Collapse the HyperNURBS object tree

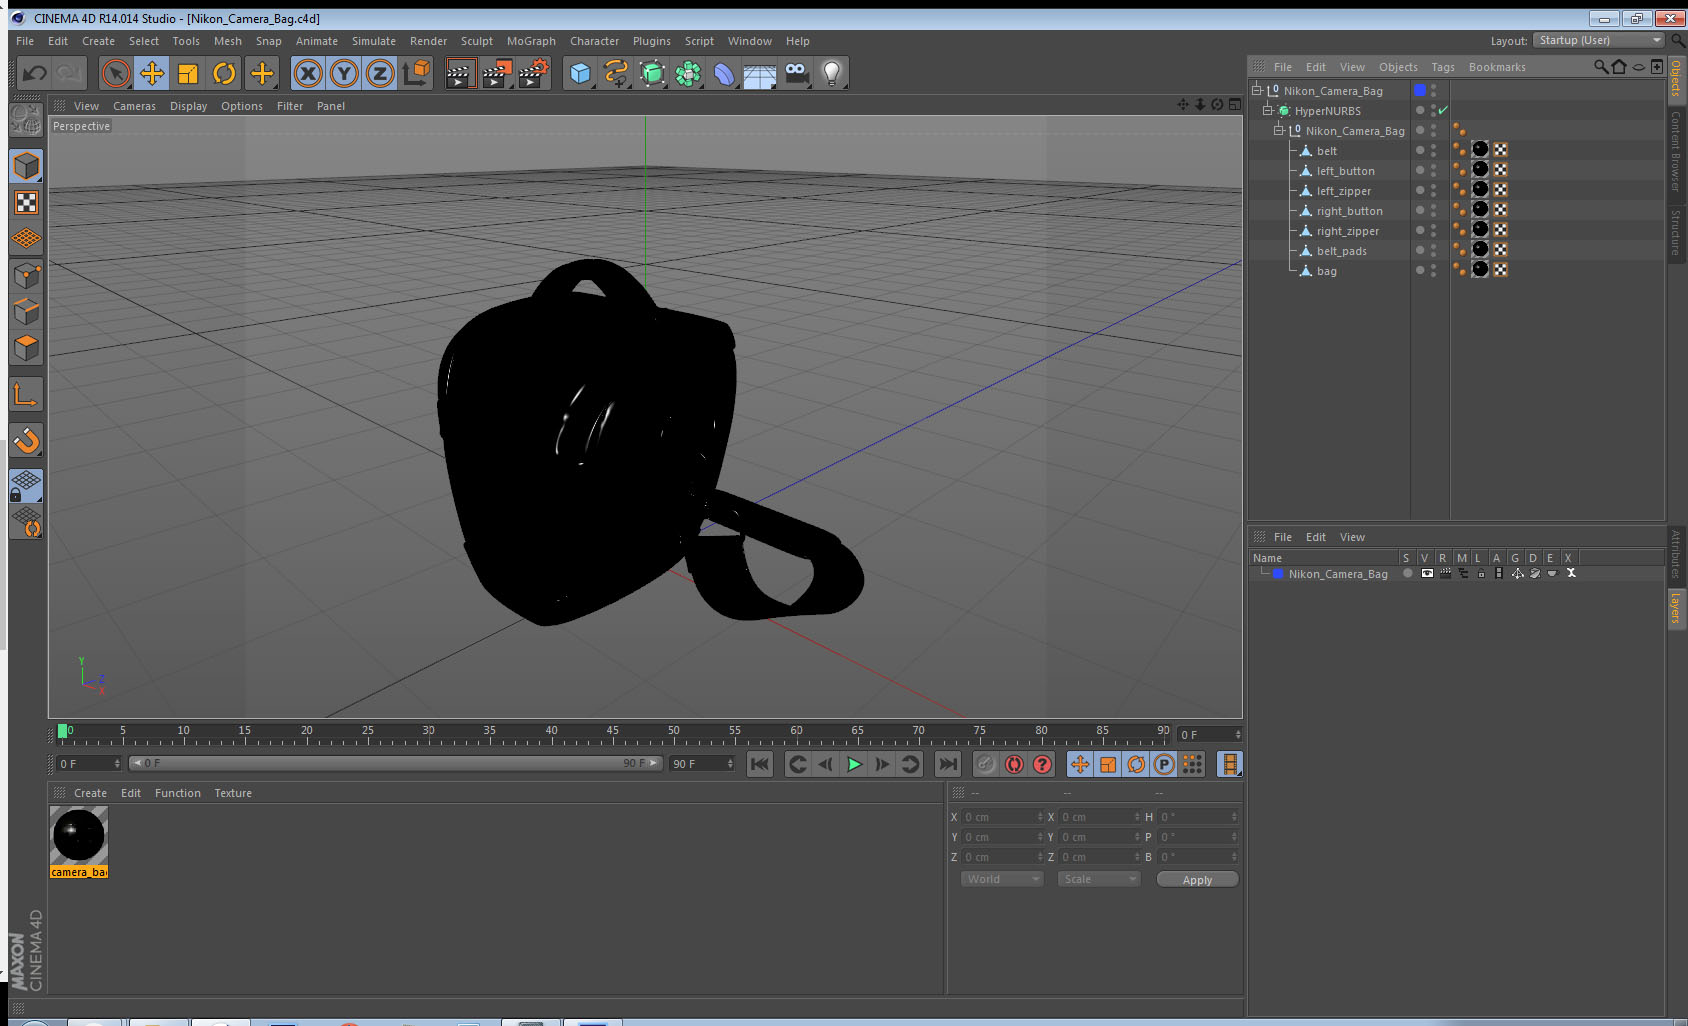click(1267, 110)
